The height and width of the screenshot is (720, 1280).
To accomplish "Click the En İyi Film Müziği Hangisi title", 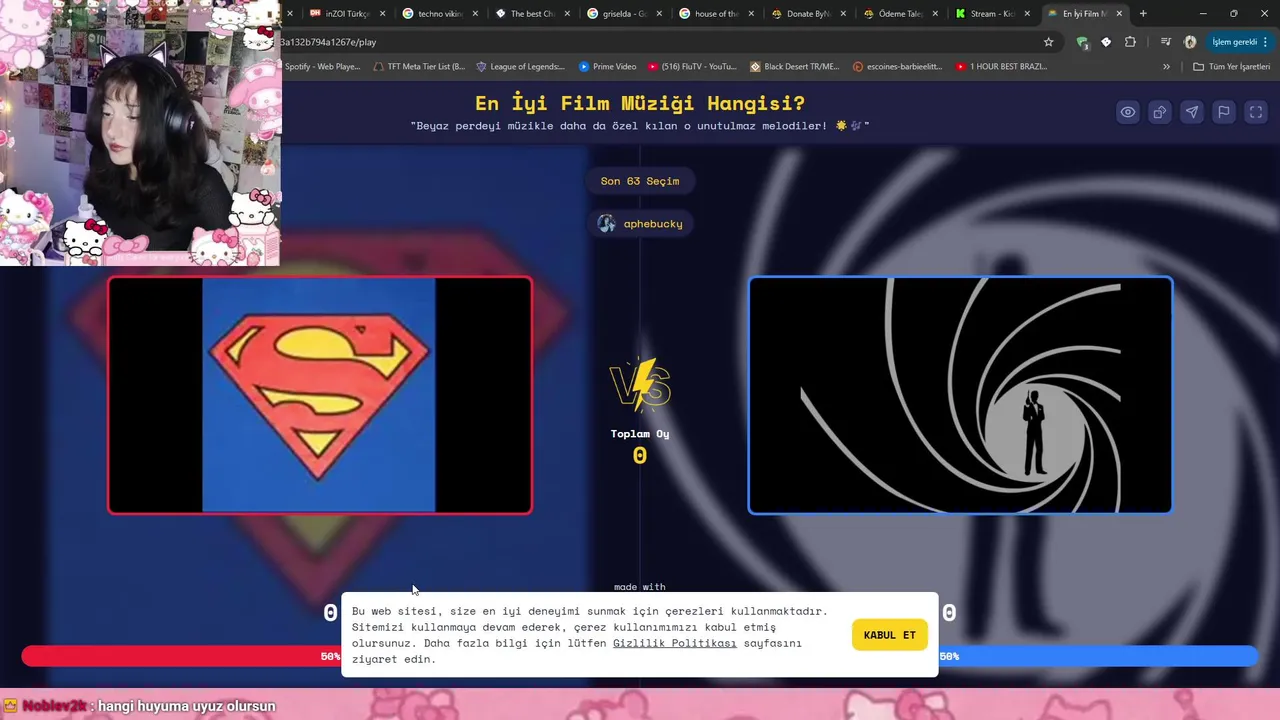I will [x=640, y=103].
